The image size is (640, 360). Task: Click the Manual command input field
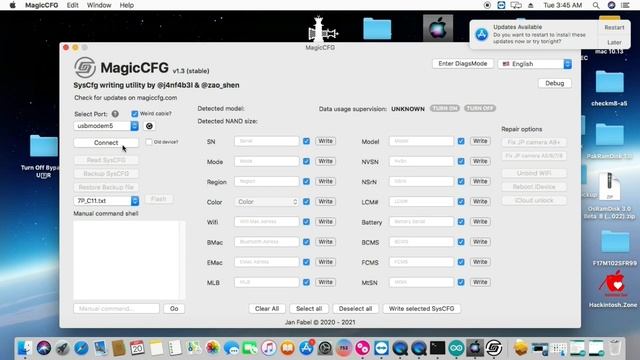pyautogui.click(x=116, y=309)
